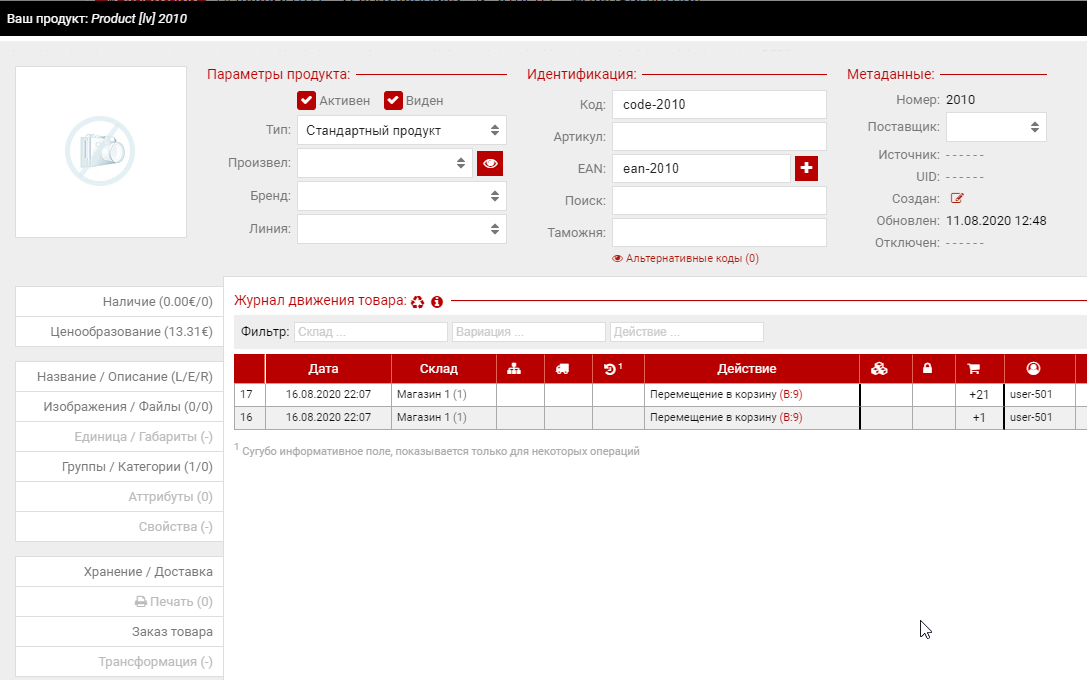The width and height of the screenshot is (1087, 680).
Task: Click the Склад filter input field
Action: [x=371, y=332]
